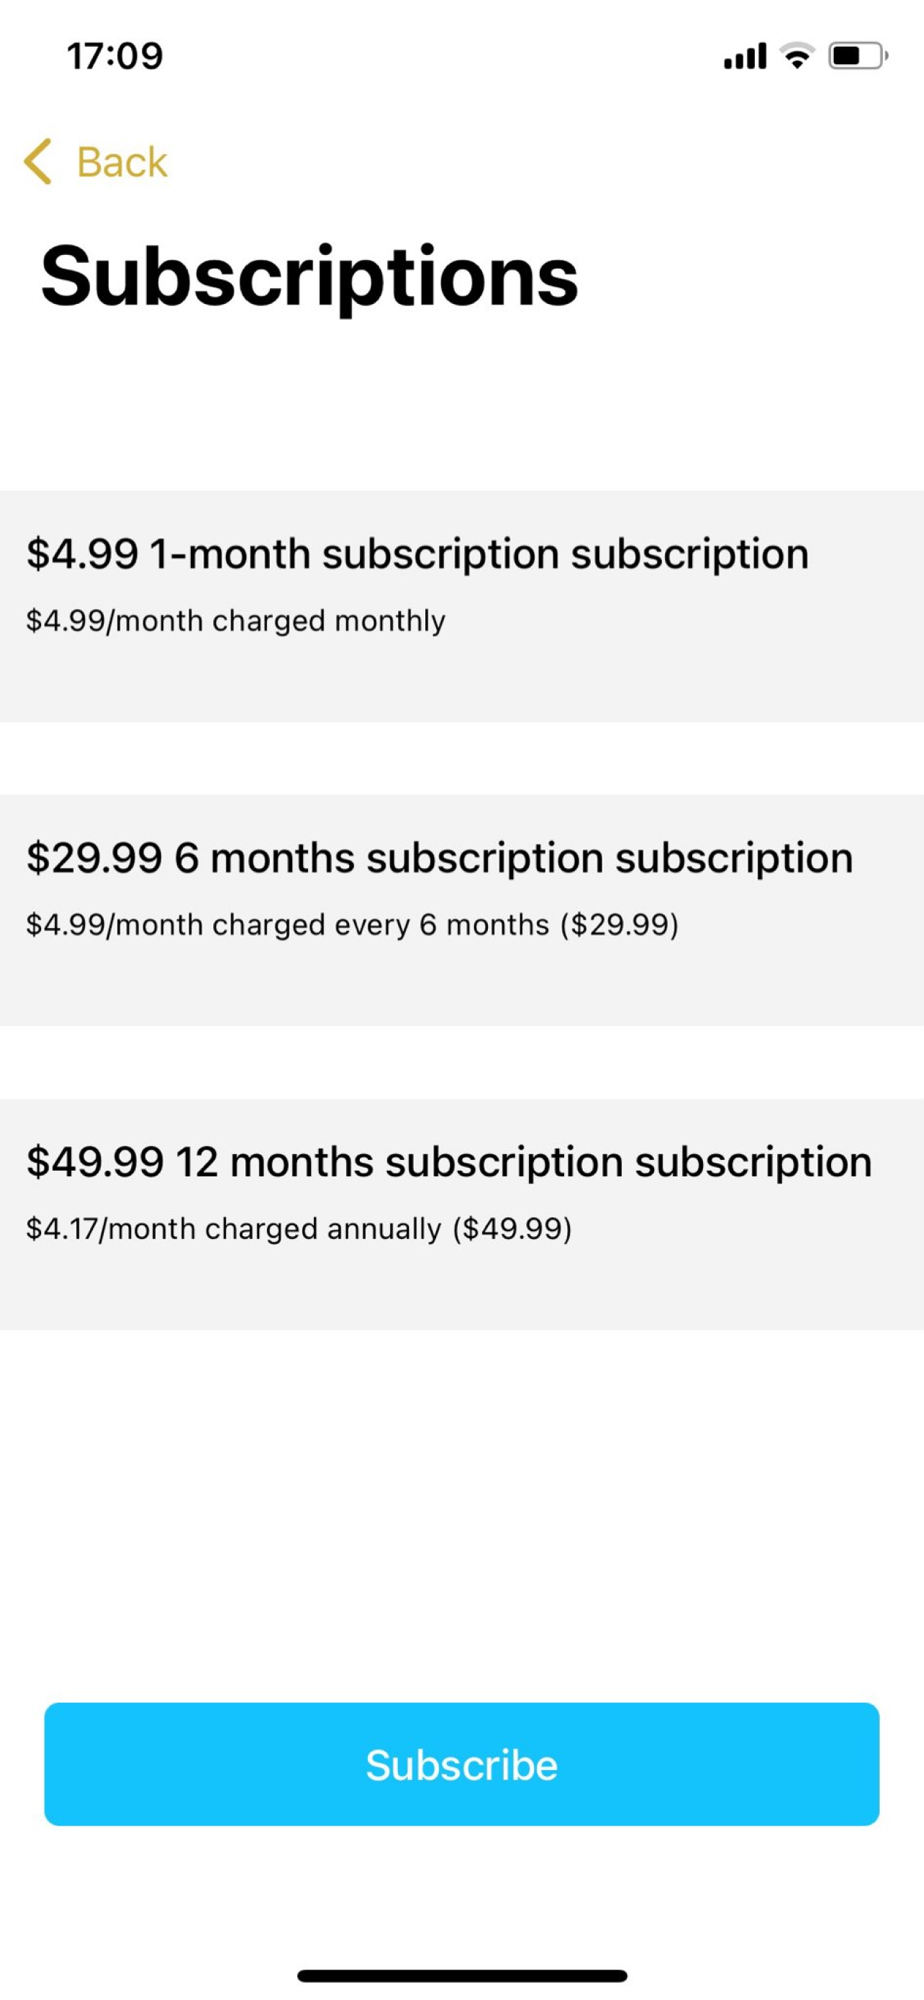Tap the $49.99 price in 12 months title

pyautogui.click(x=95, y=1162)
